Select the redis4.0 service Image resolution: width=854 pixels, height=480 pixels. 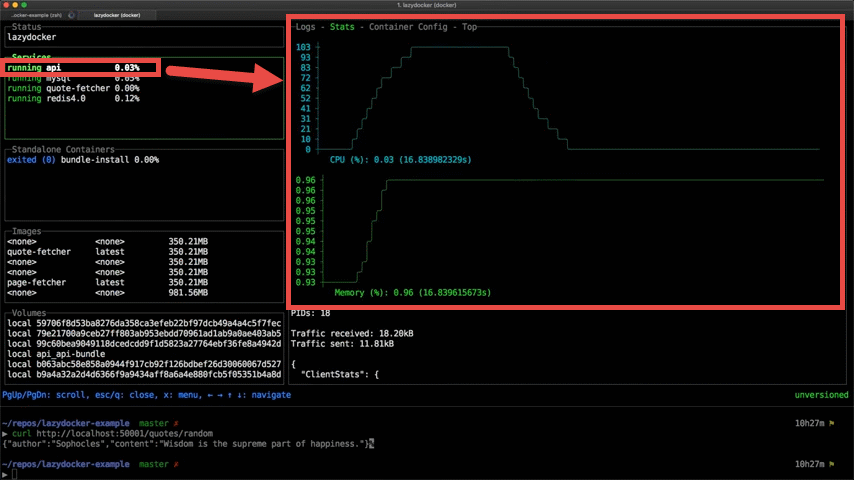(72, 99)
